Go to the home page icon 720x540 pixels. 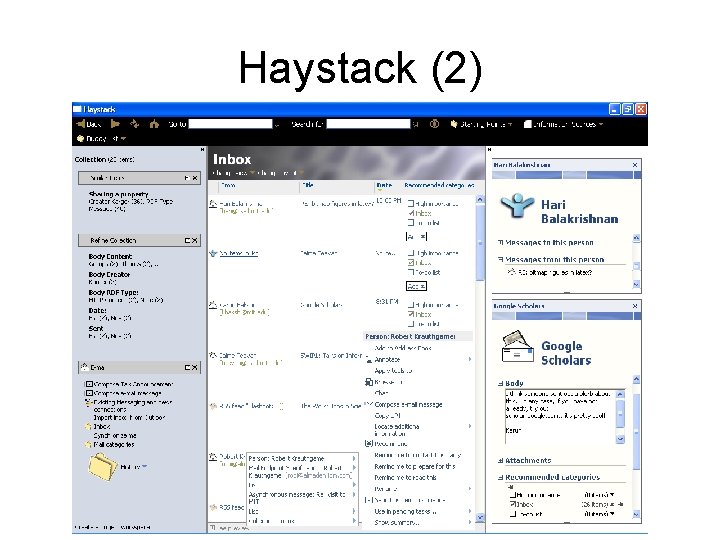point(154,124)
